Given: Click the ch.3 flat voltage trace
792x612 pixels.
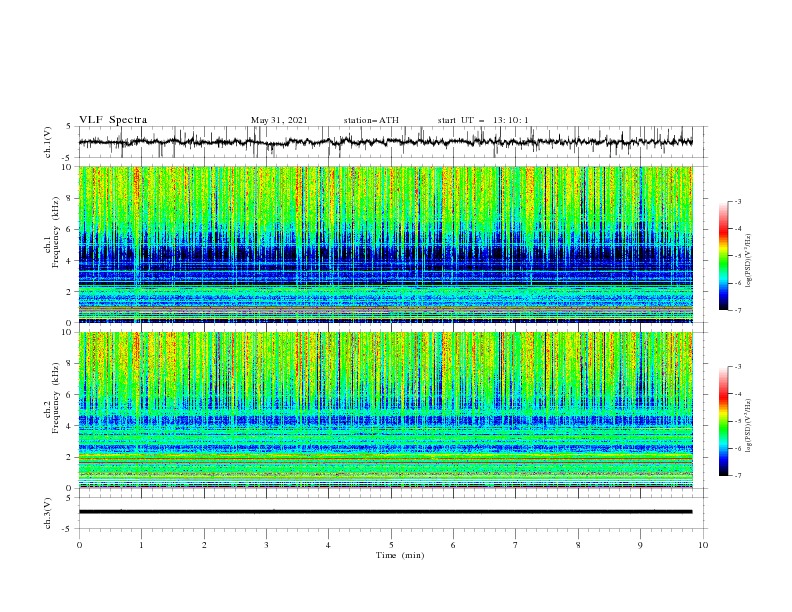Looking at the screenshot, I should (385, 512).
